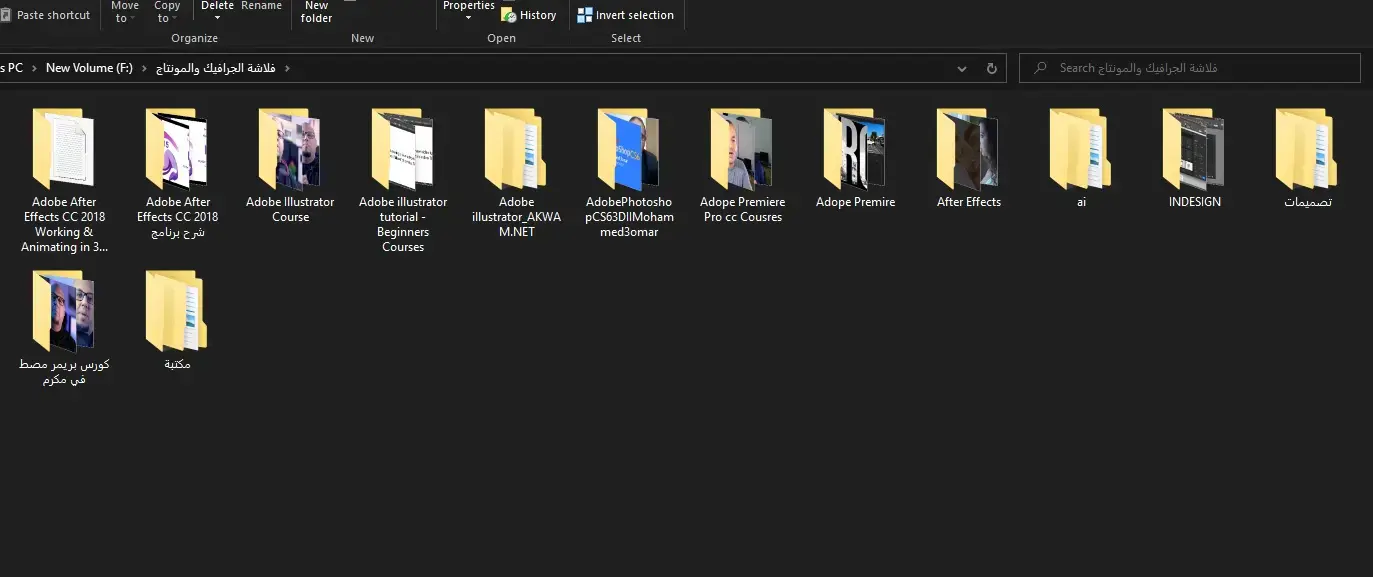Refresh the current folder view

(992, 68)
